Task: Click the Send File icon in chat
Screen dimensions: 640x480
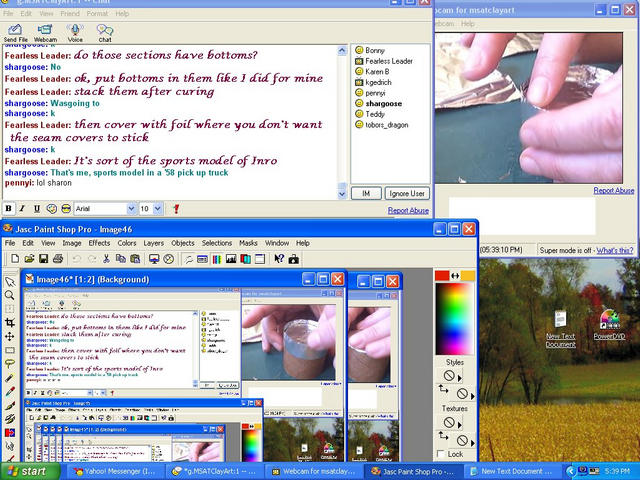Action: click(x=15, y=33)
